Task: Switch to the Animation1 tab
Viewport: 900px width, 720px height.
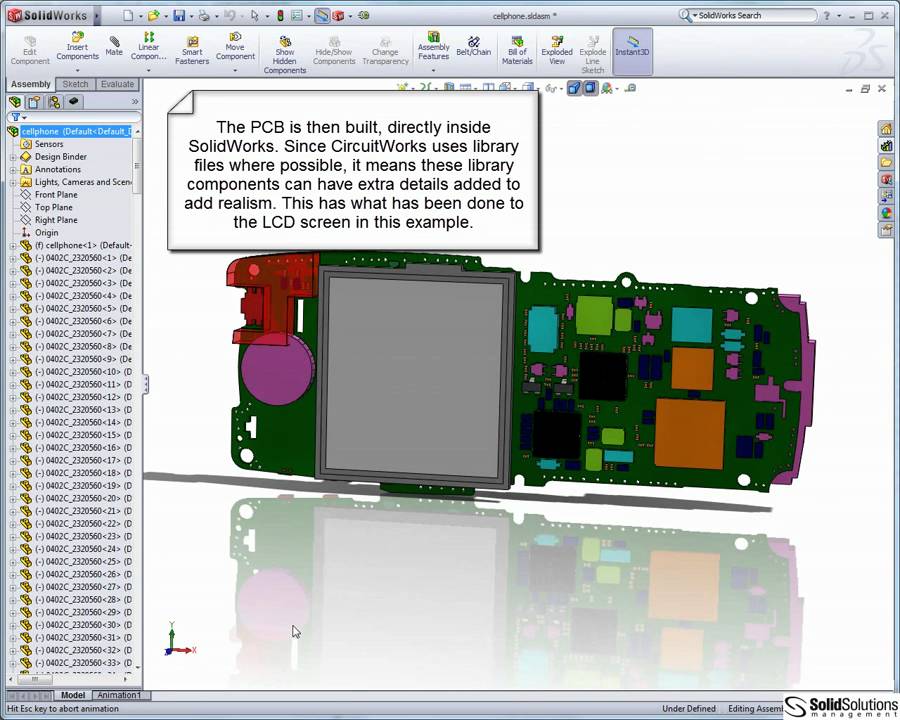Action: coord(119,695)
